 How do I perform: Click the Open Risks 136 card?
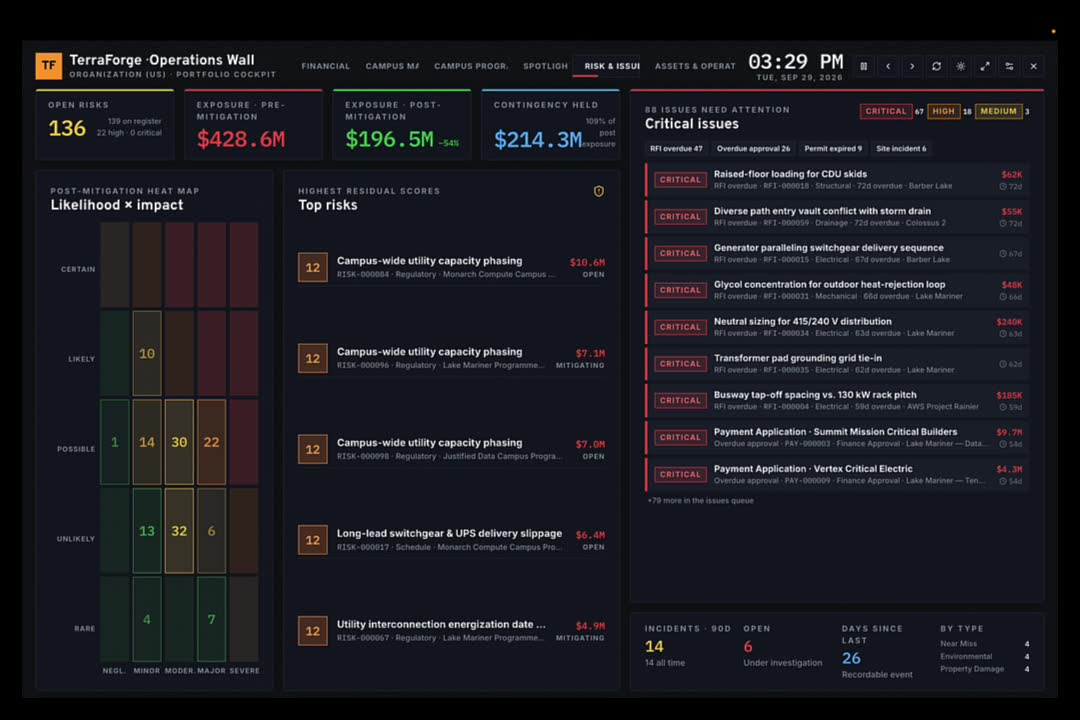pos(105,125)
